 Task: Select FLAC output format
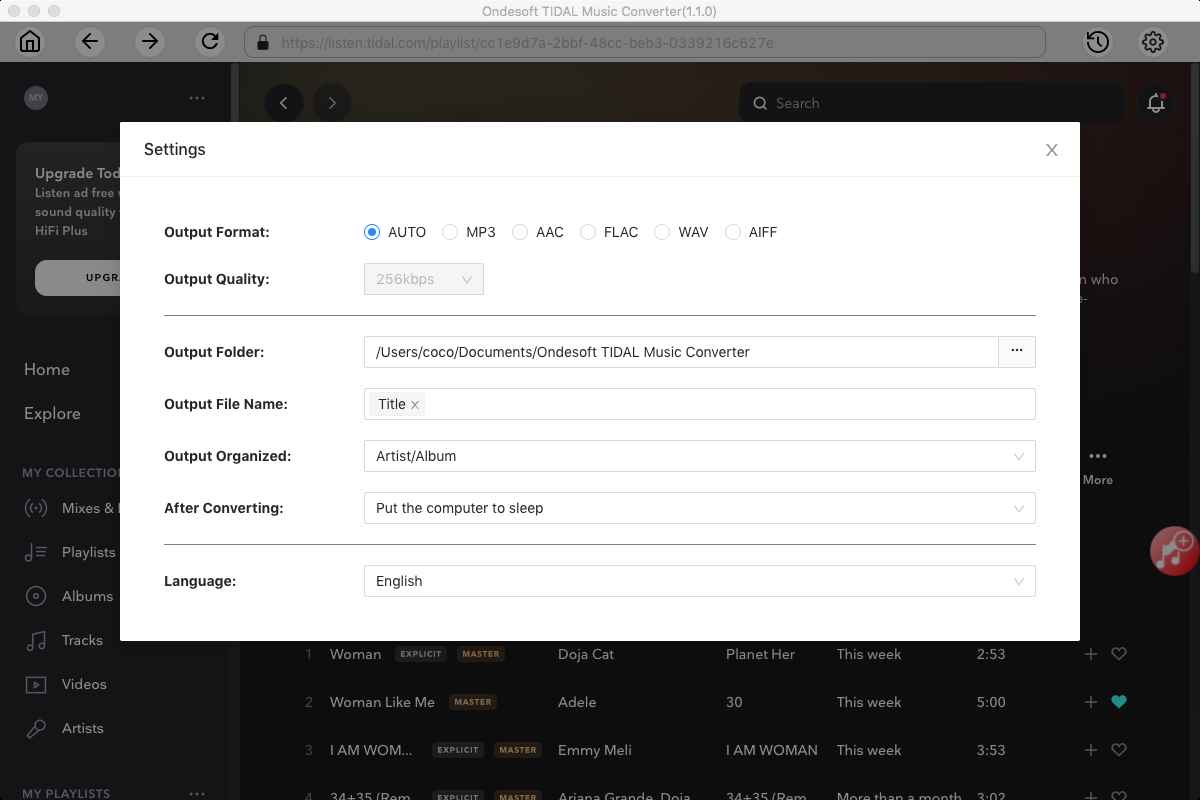click(588, 232)
